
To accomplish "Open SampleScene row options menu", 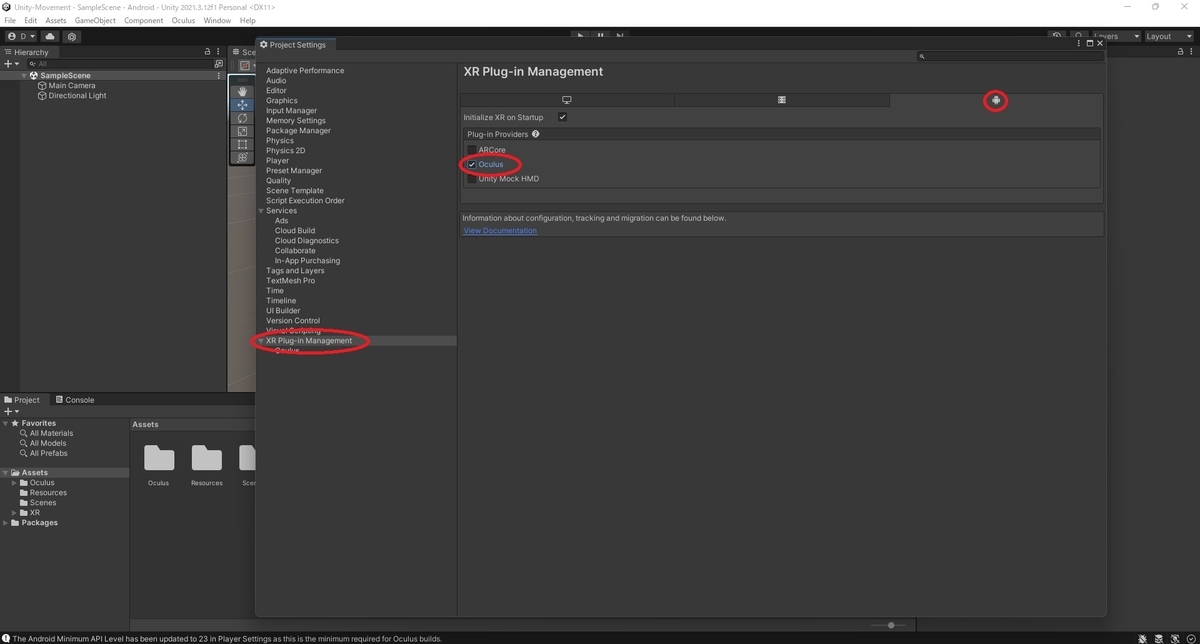I will click(219, 75).
